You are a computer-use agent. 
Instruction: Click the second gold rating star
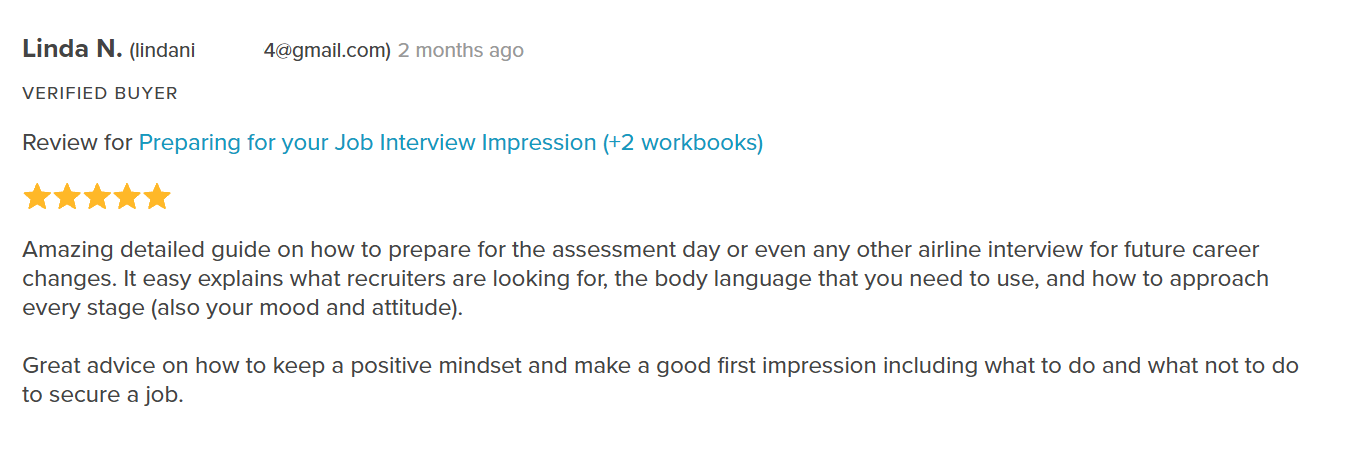pos(67,197)
